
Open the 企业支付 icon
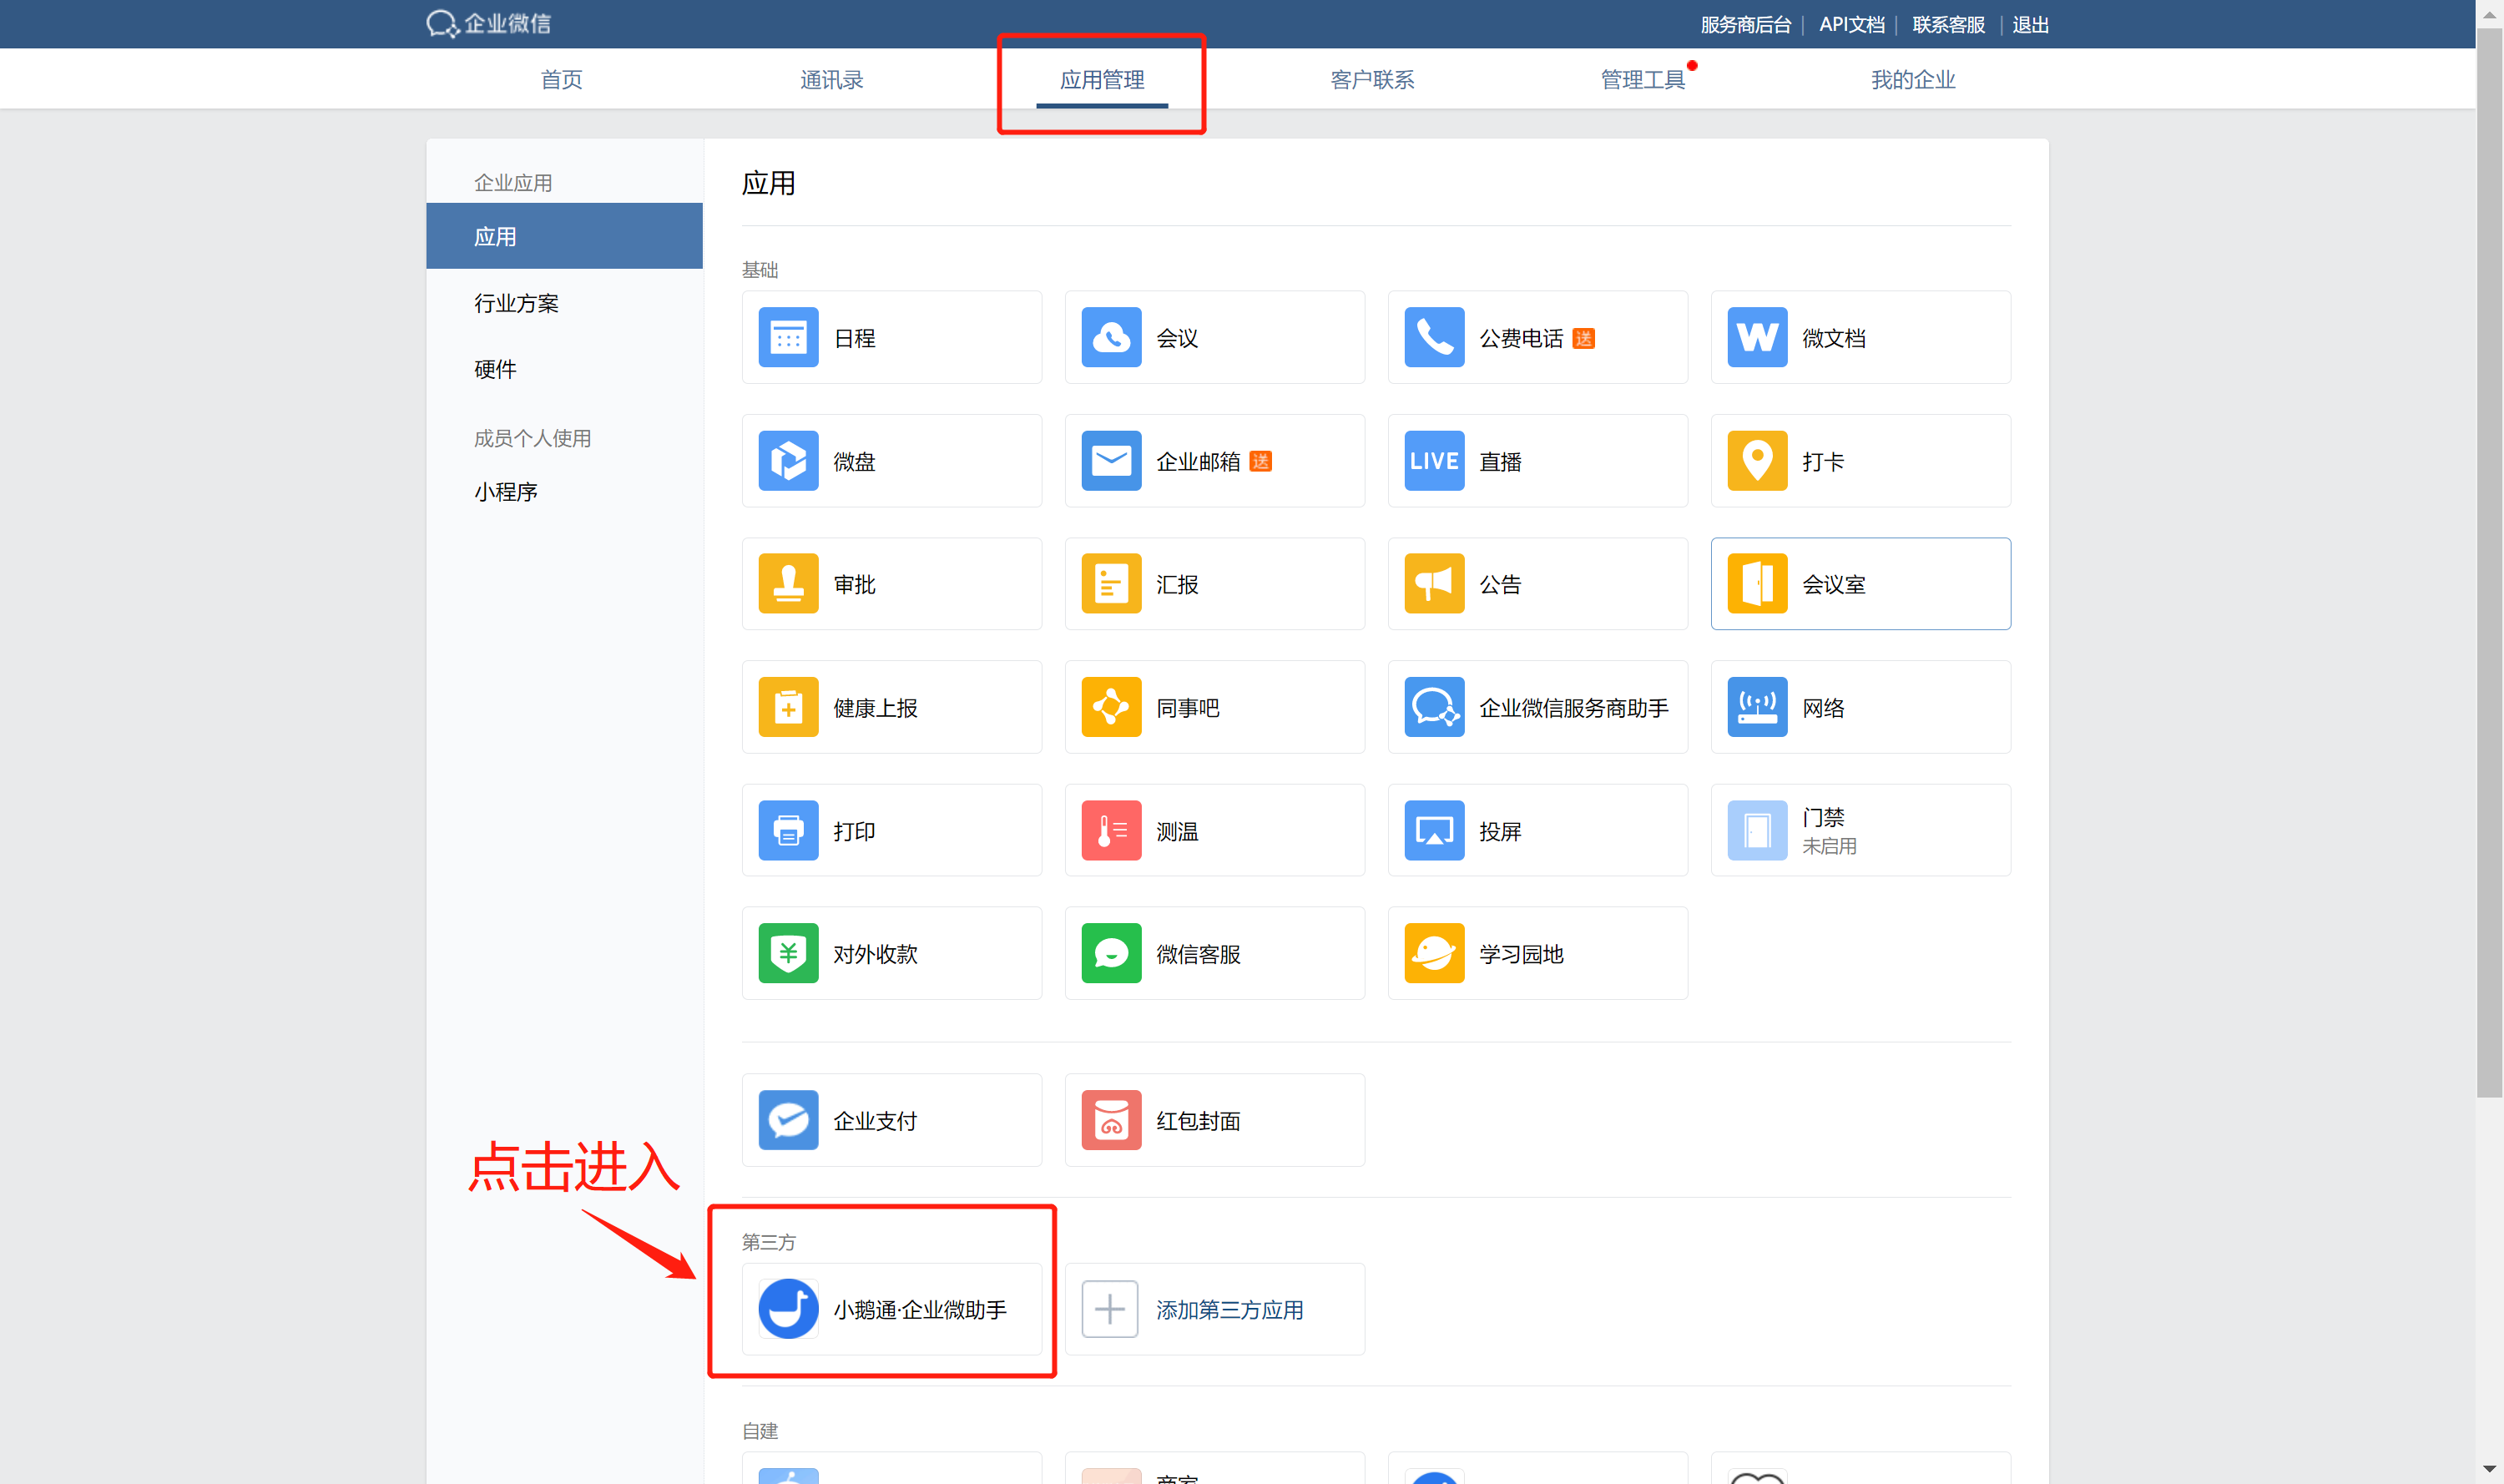(x=788, y=1121)
